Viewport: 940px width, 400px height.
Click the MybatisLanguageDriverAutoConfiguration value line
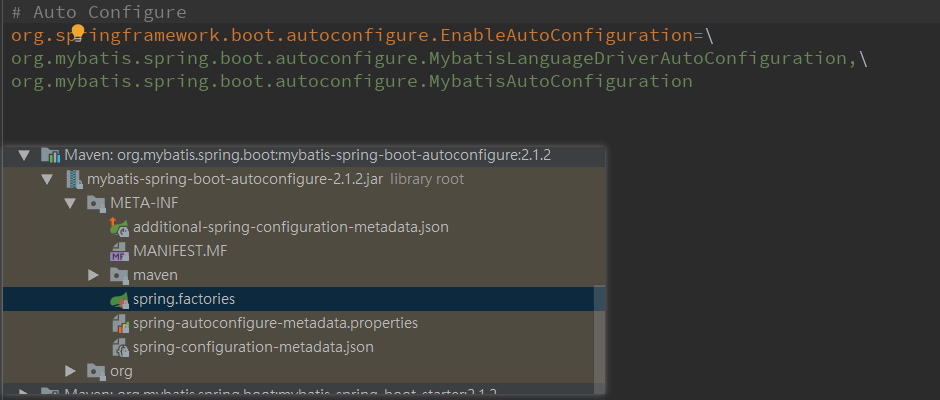point(439,59)
